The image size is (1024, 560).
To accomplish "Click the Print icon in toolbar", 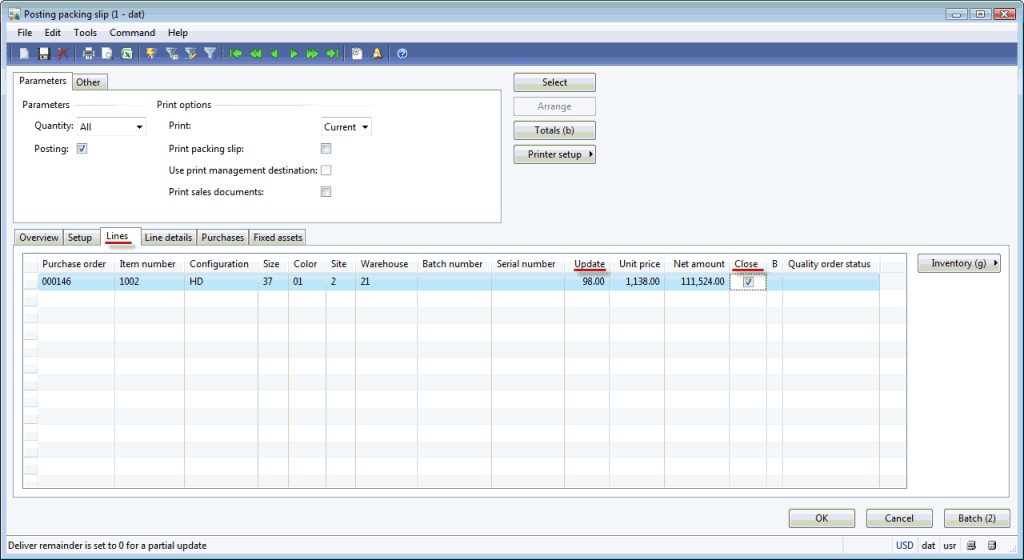I will (89, 54).
